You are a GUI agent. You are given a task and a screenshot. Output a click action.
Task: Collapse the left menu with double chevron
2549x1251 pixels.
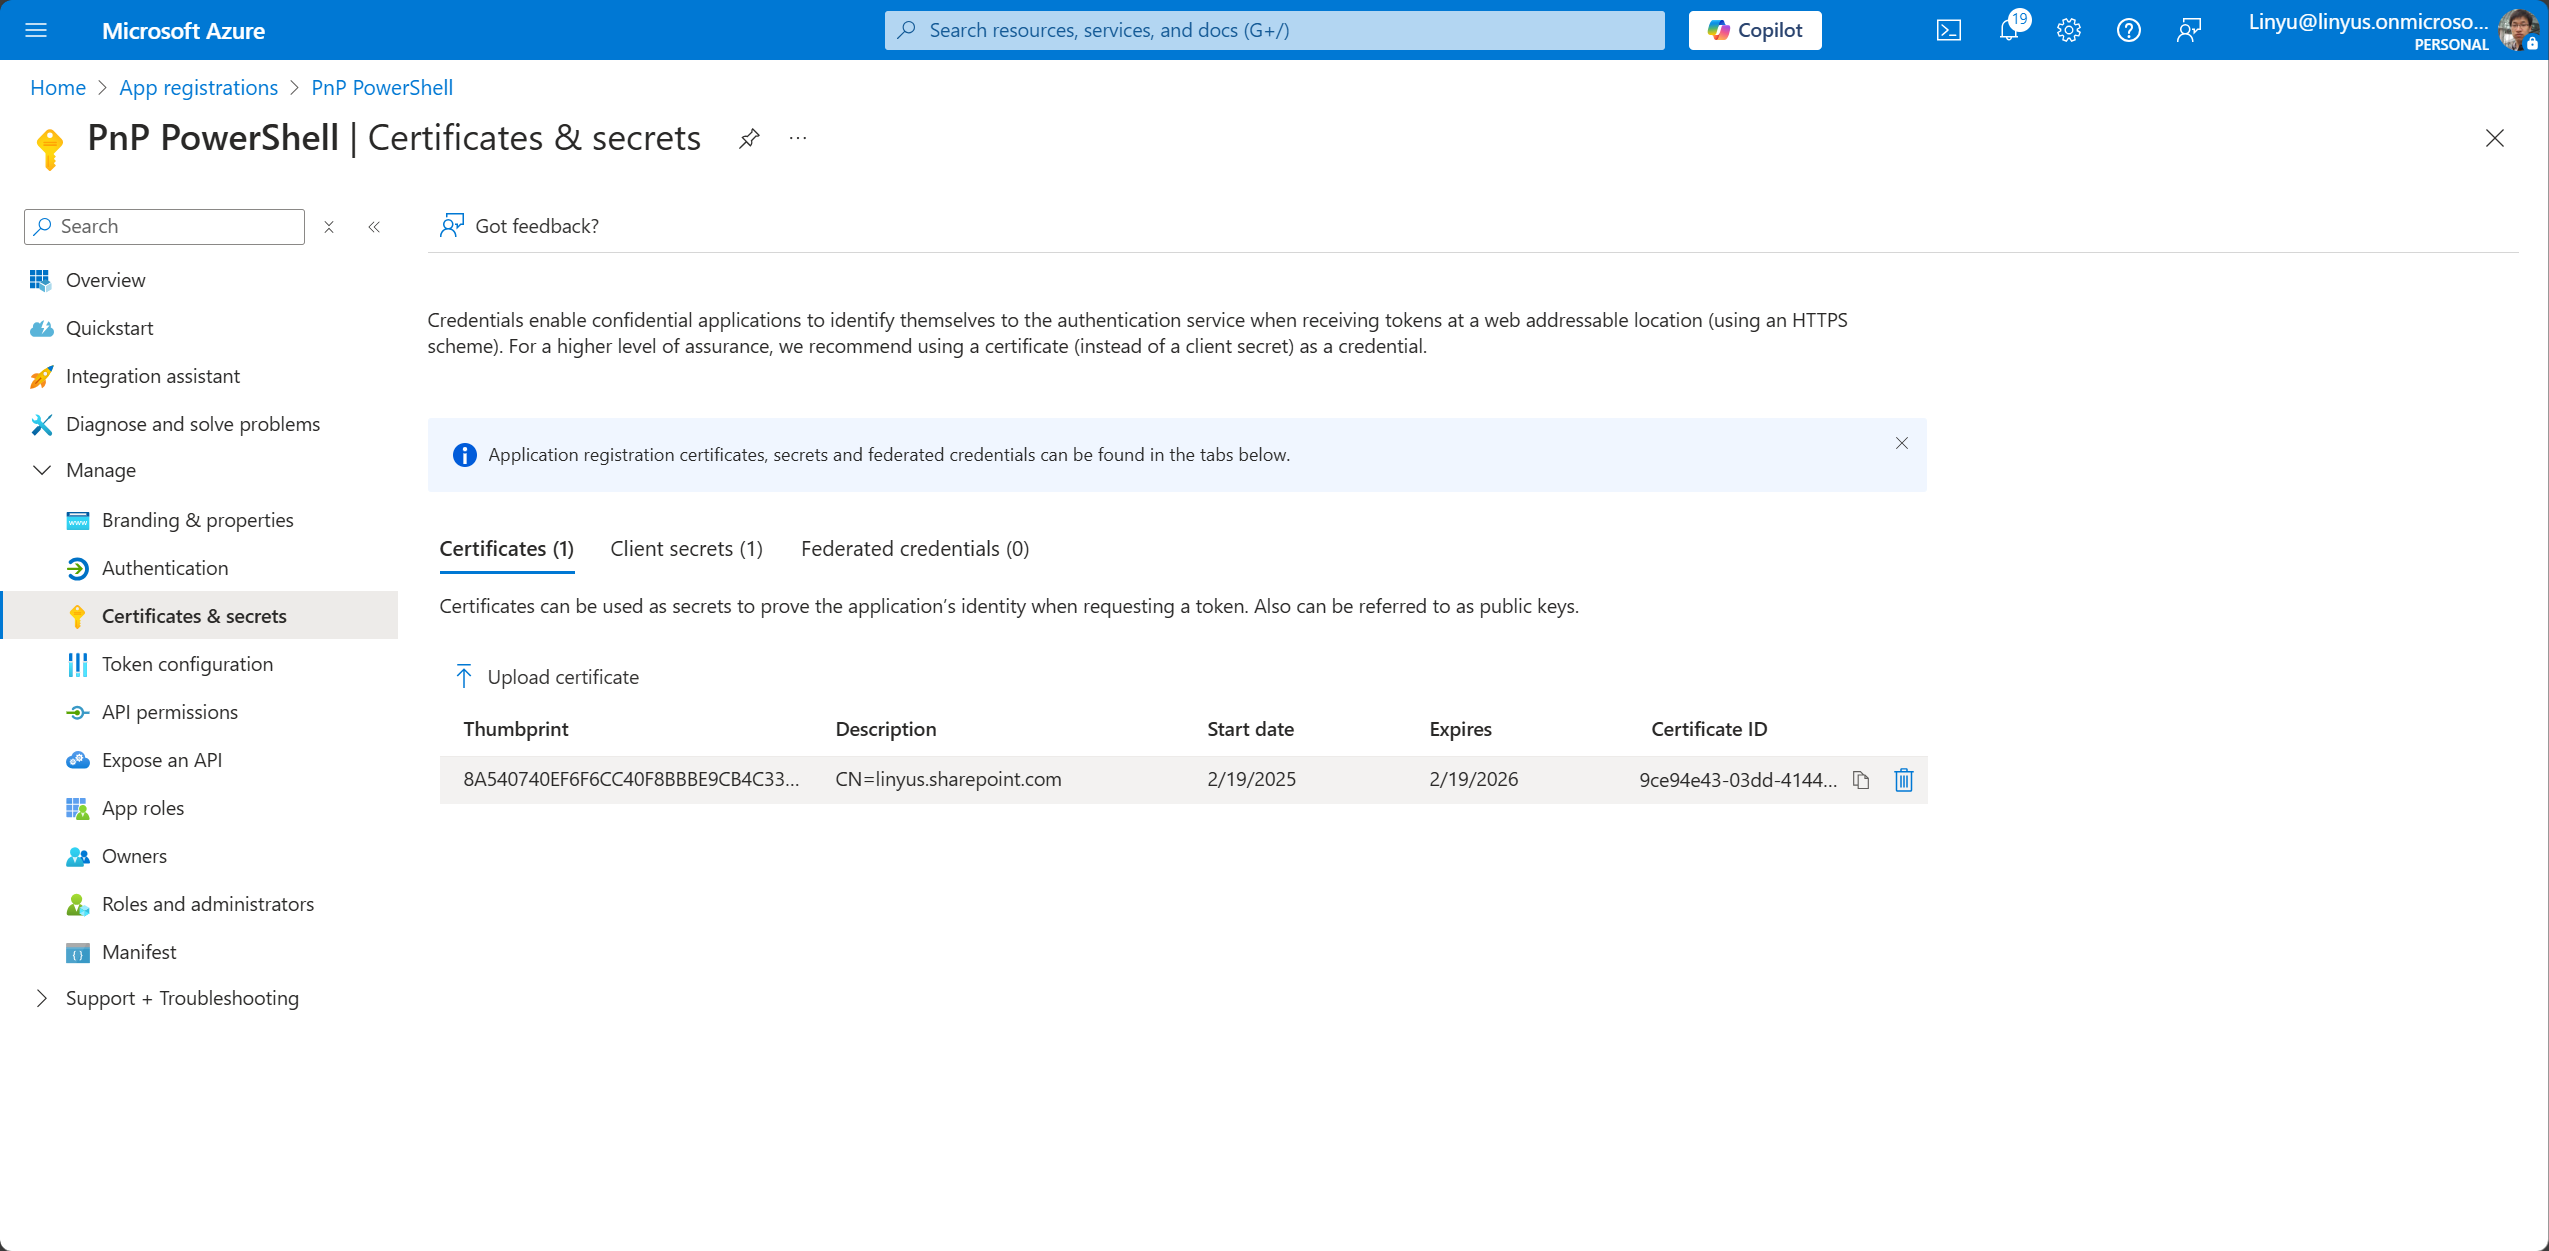click(x=375, y=227)
